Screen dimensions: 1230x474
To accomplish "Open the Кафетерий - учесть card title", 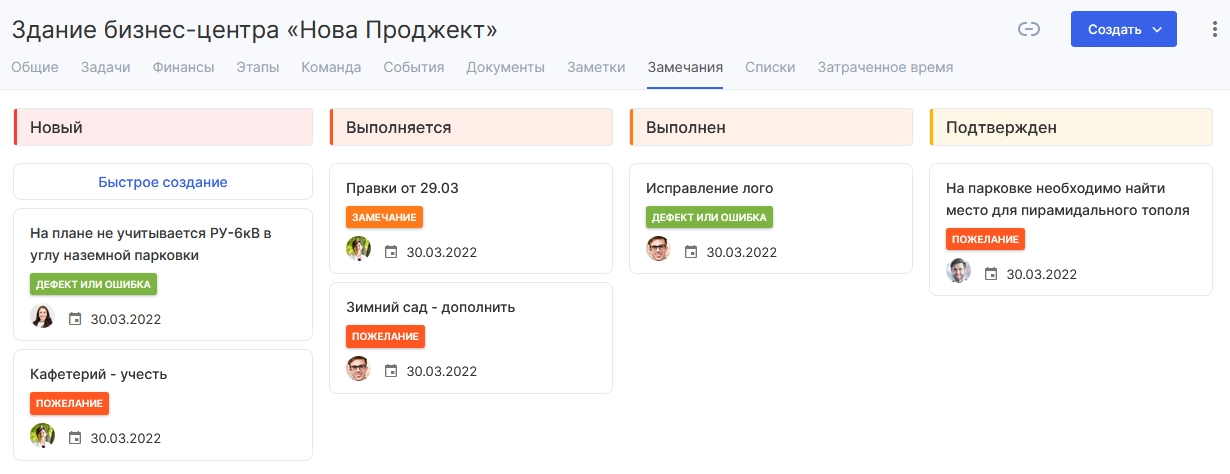I will pos(99,374).
